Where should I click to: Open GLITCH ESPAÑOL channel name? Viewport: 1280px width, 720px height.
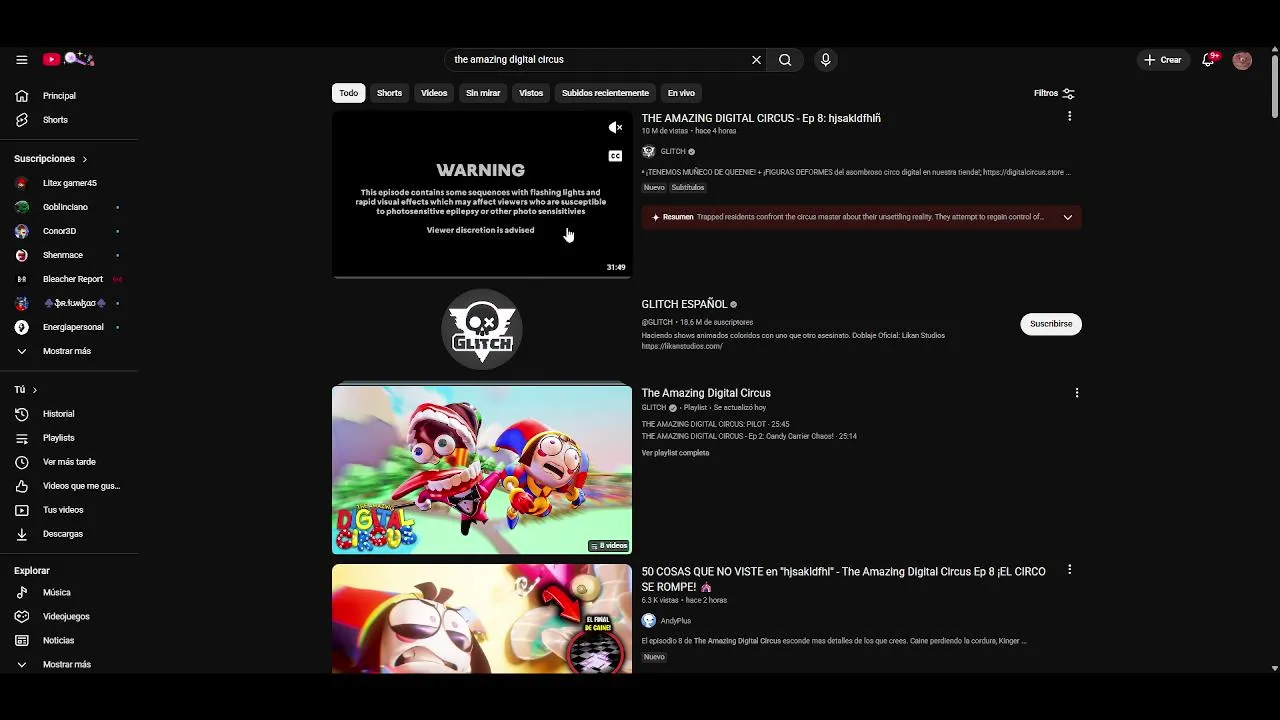[x=684, y=304]
